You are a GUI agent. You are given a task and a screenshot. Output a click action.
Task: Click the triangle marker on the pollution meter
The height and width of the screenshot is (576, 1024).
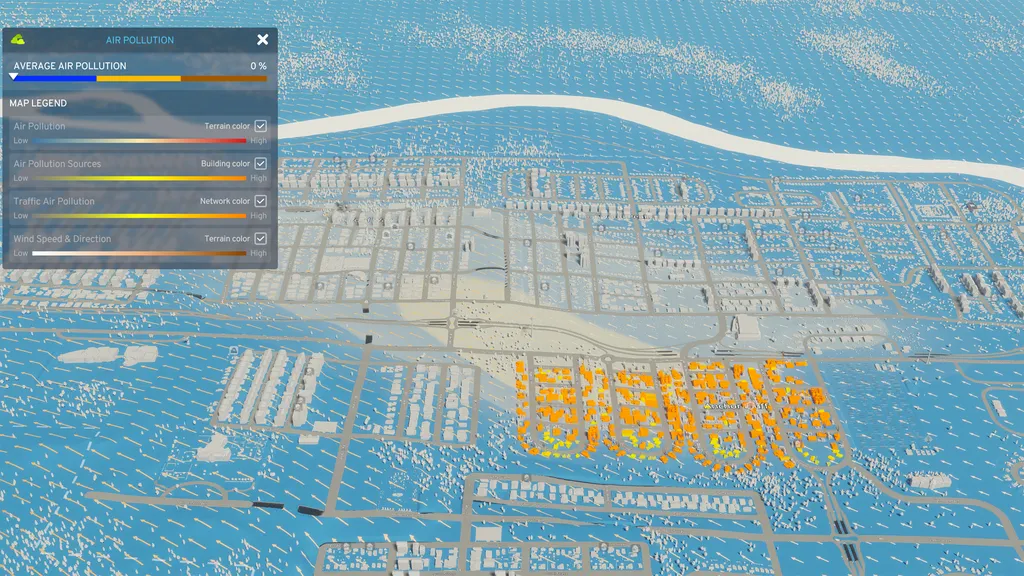pos(14,76)
